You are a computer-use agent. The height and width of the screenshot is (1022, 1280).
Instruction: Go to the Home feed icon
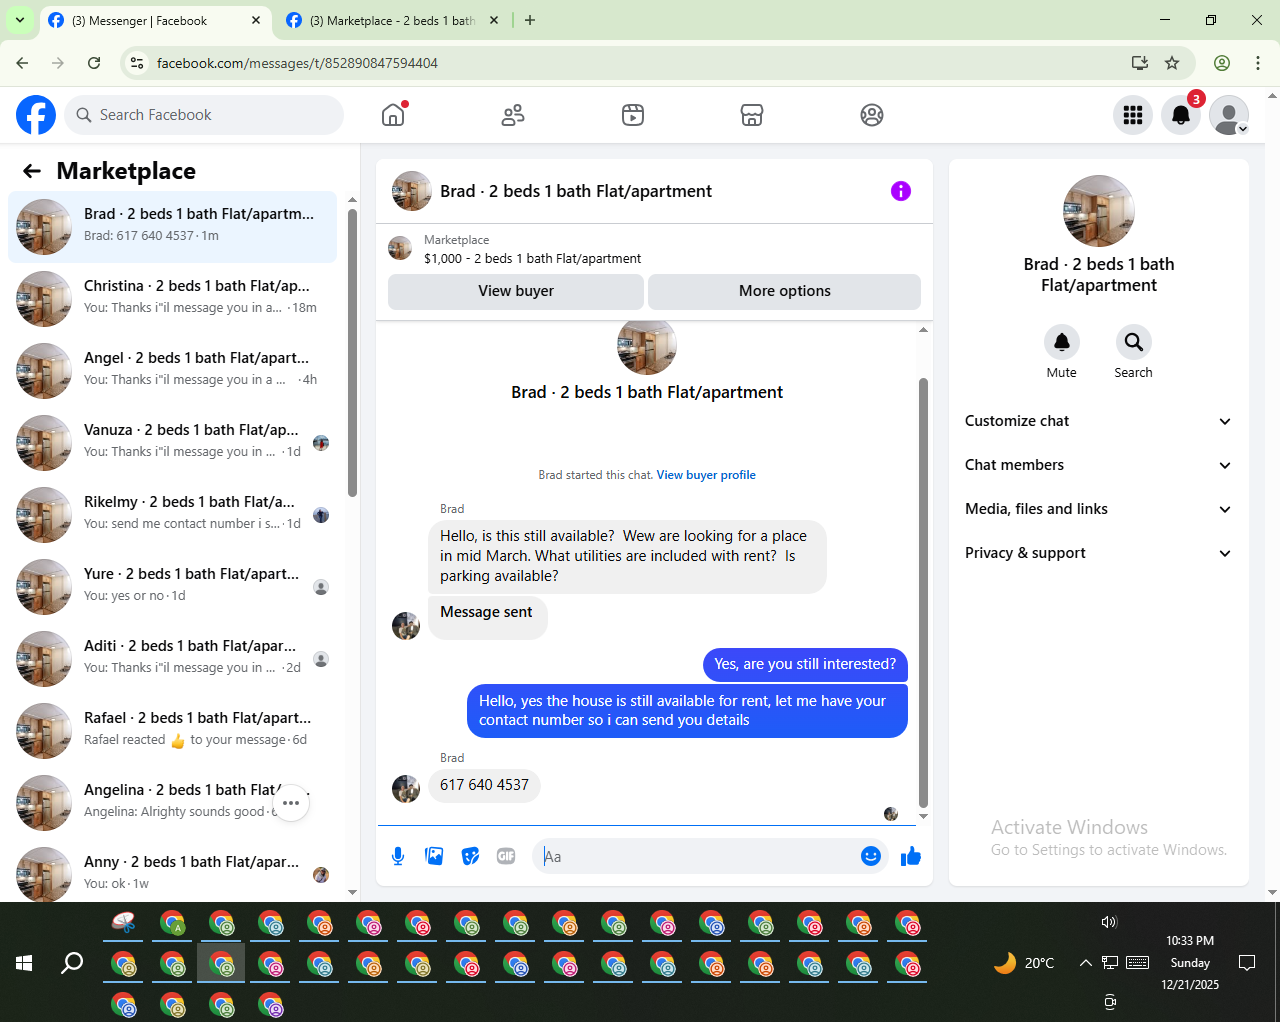point(393,115)
